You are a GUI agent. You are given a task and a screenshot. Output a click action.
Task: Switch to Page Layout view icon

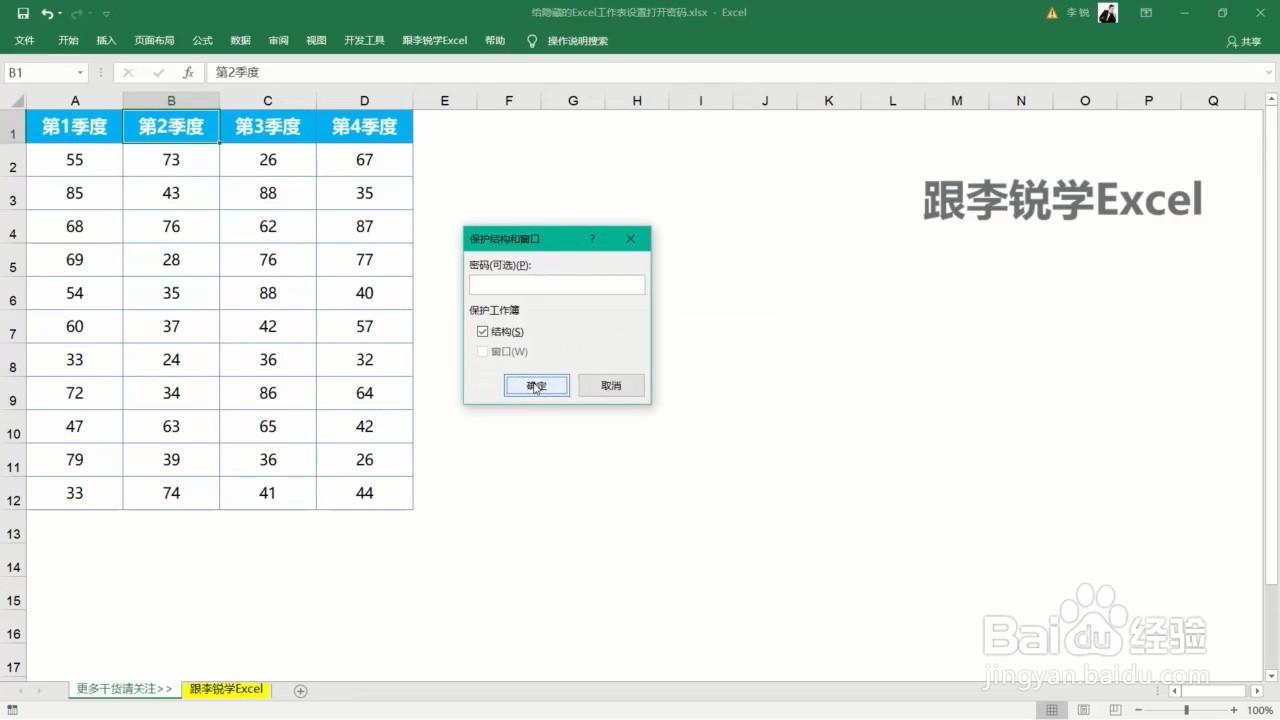1084,710
